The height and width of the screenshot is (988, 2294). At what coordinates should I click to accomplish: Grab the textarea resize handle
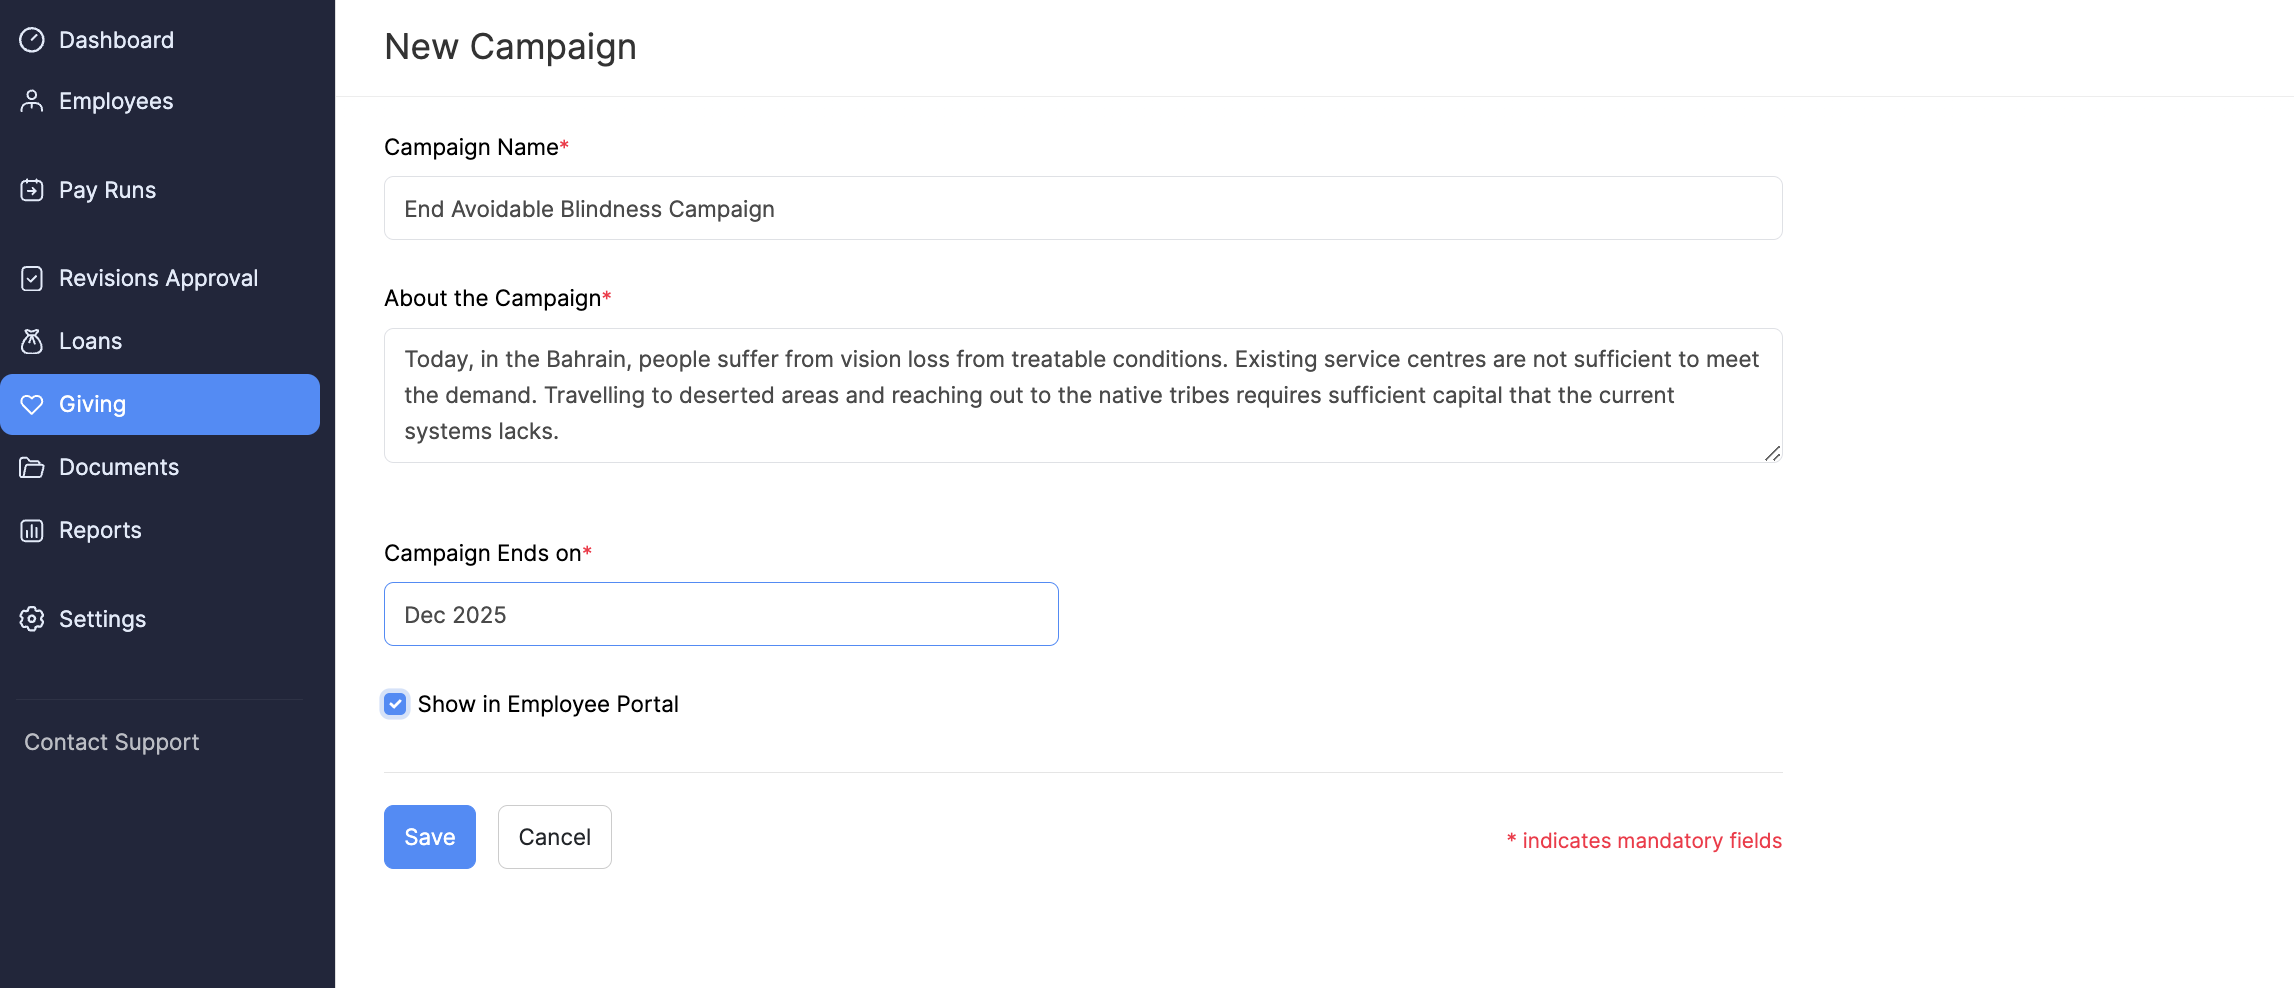(x=1772, y=453)
